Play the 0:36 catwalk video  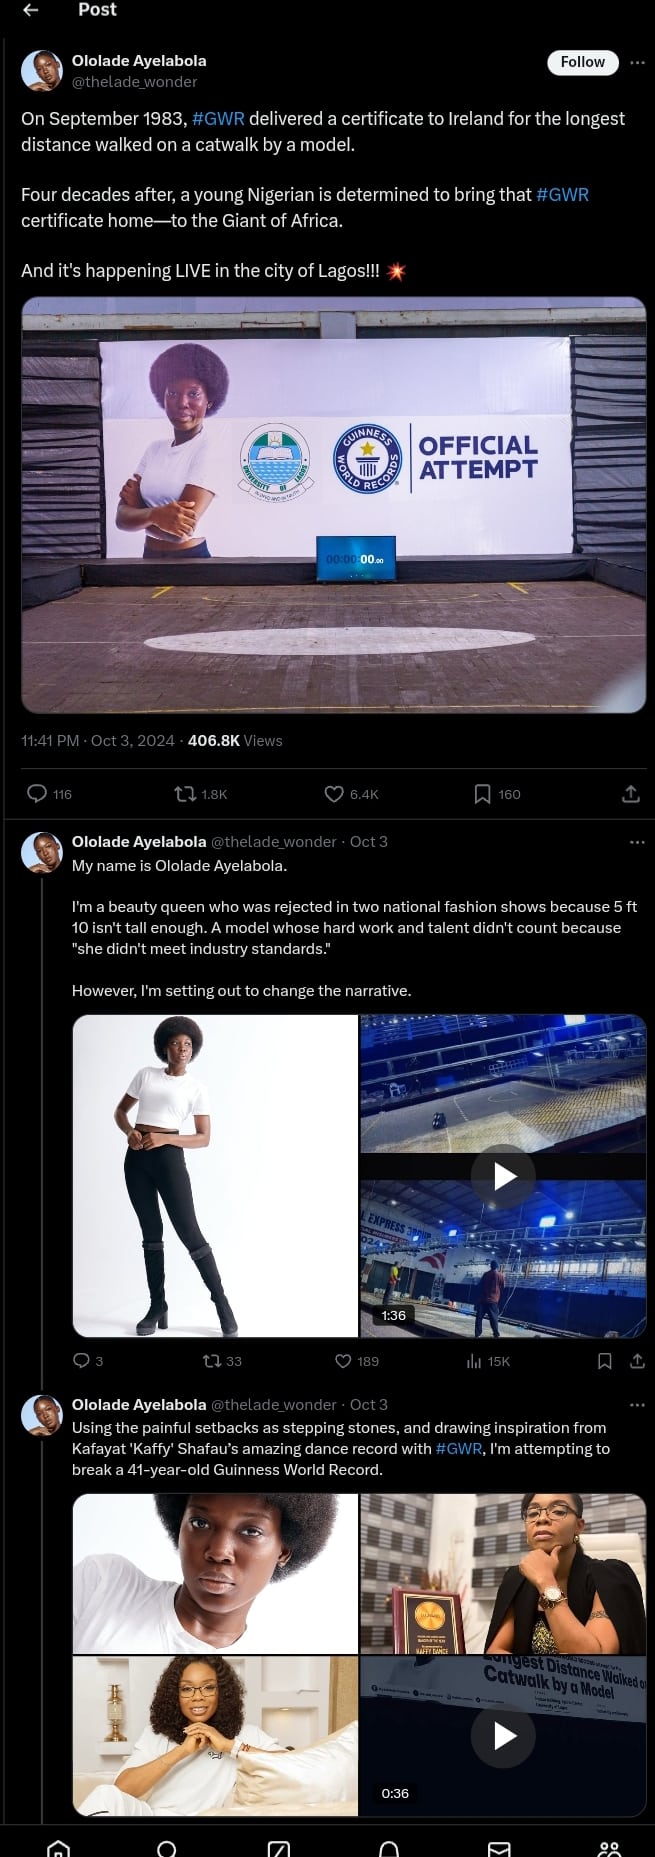click(x=504, y=1735)
